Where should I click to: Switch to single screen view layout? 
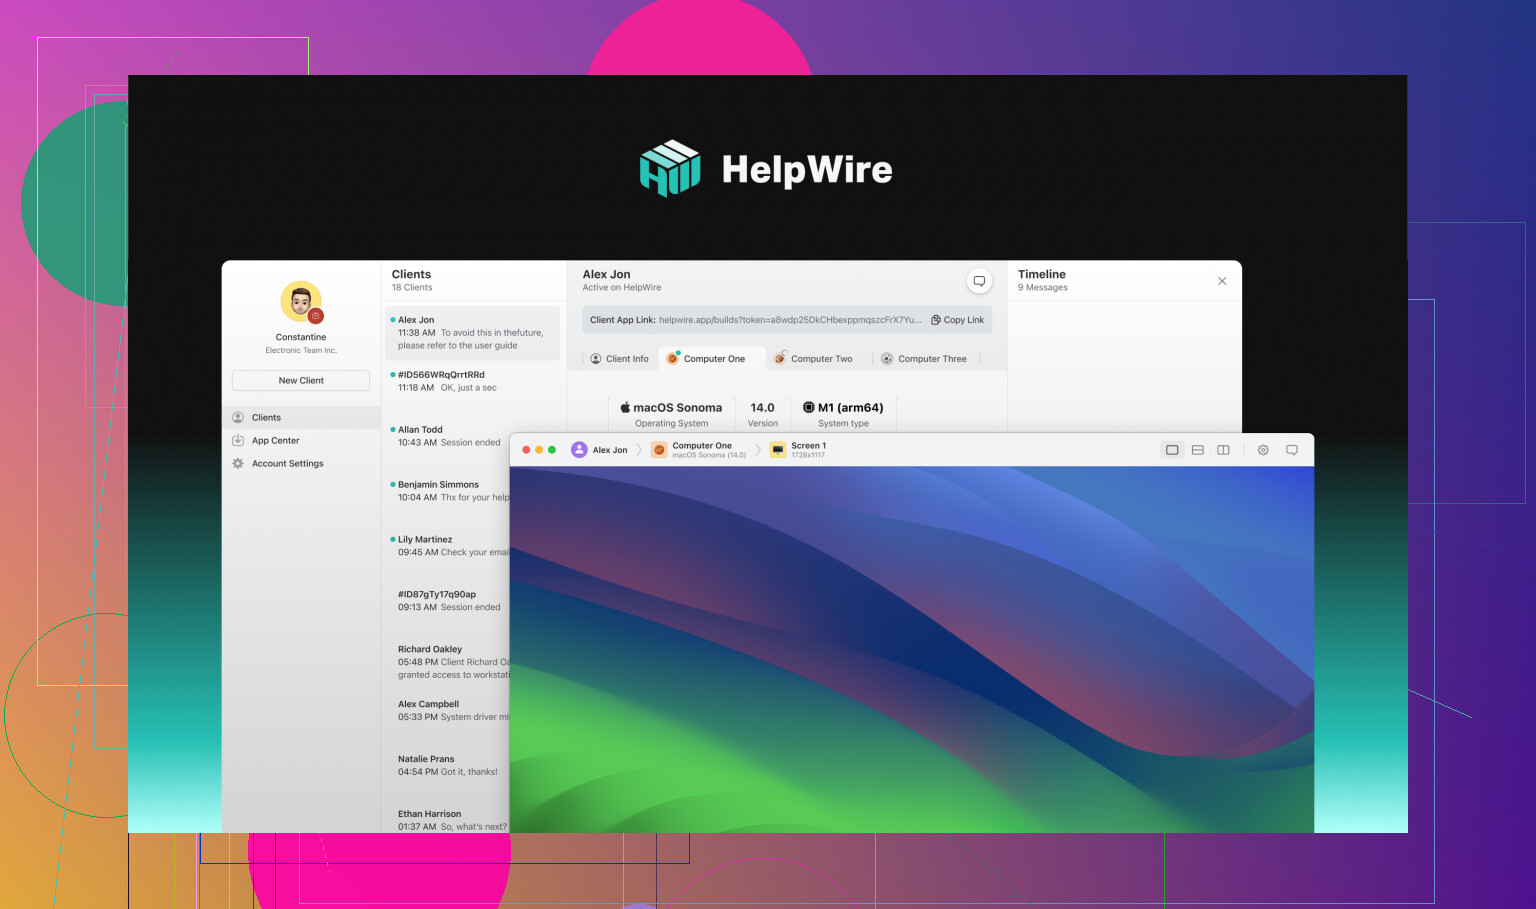[1172, 450]
